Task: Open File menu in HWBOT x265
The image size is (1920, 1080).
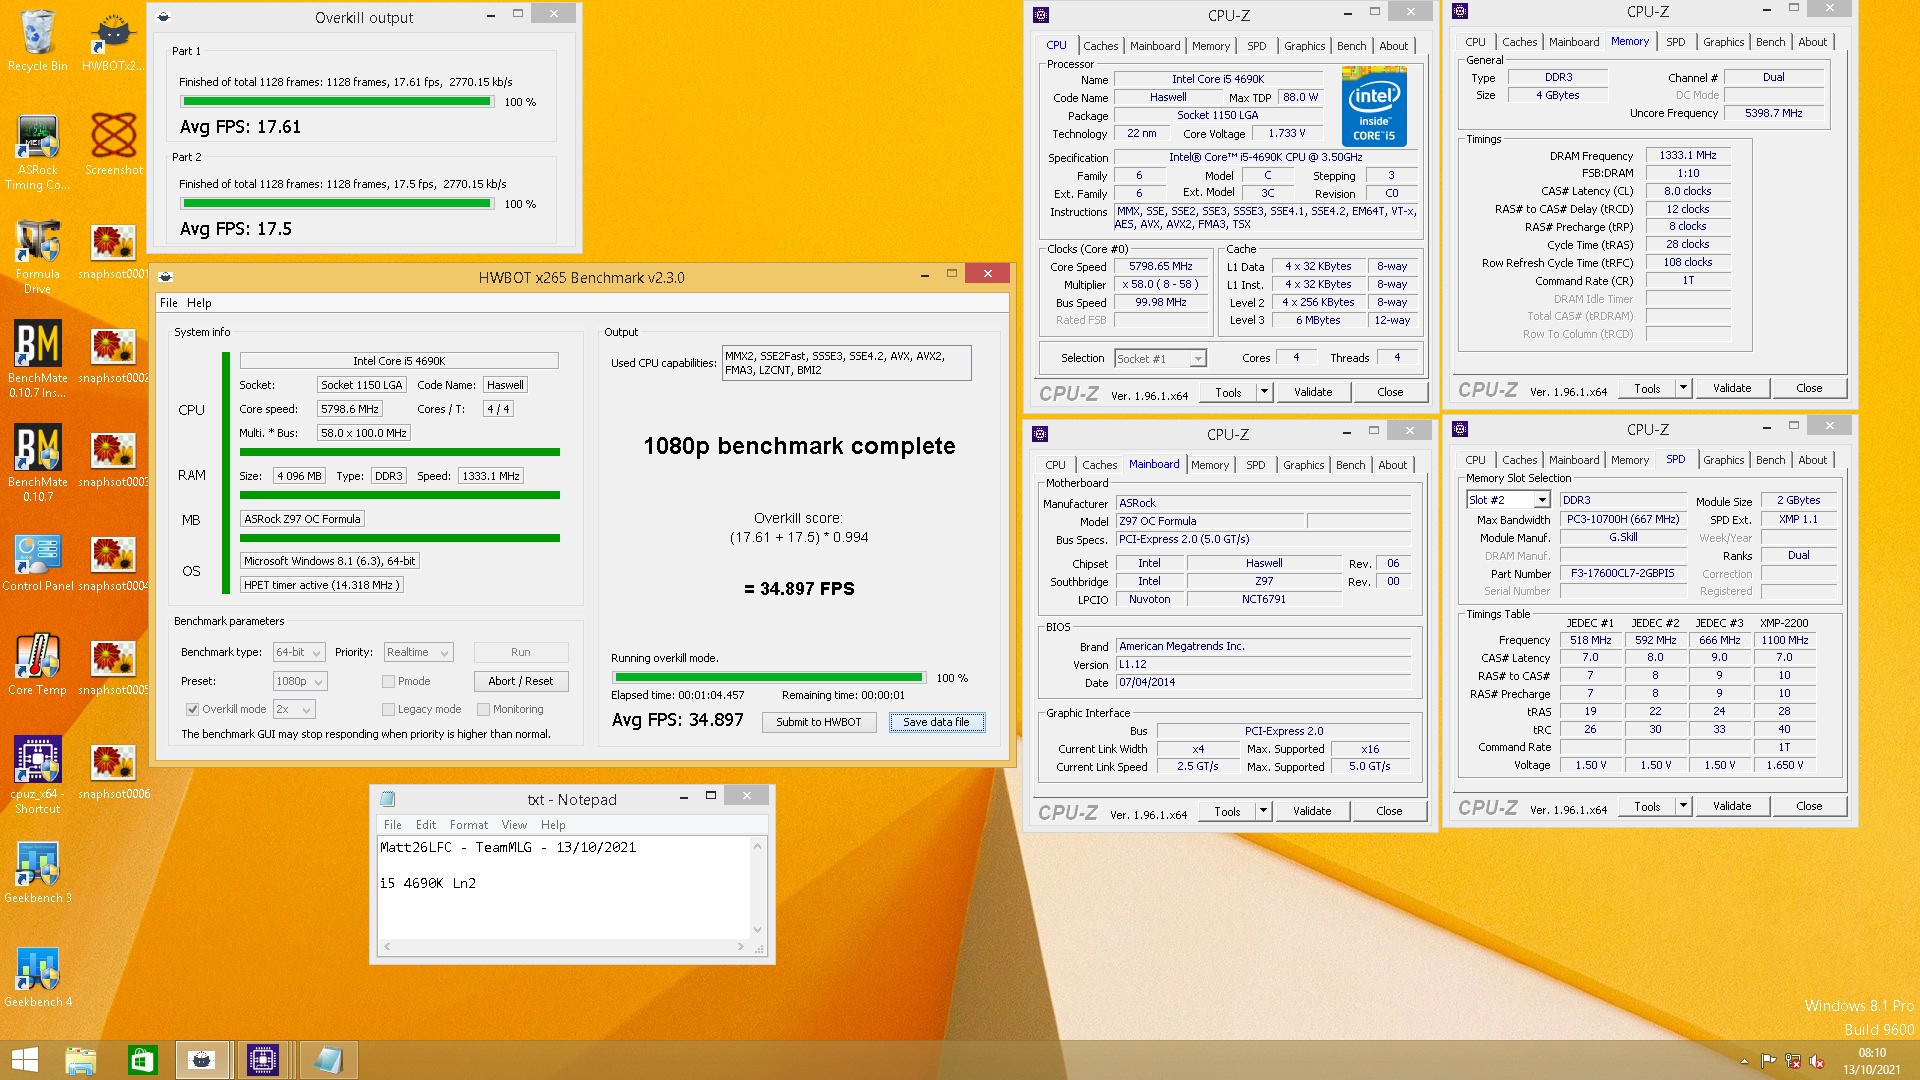Action: tap(169, 303)
